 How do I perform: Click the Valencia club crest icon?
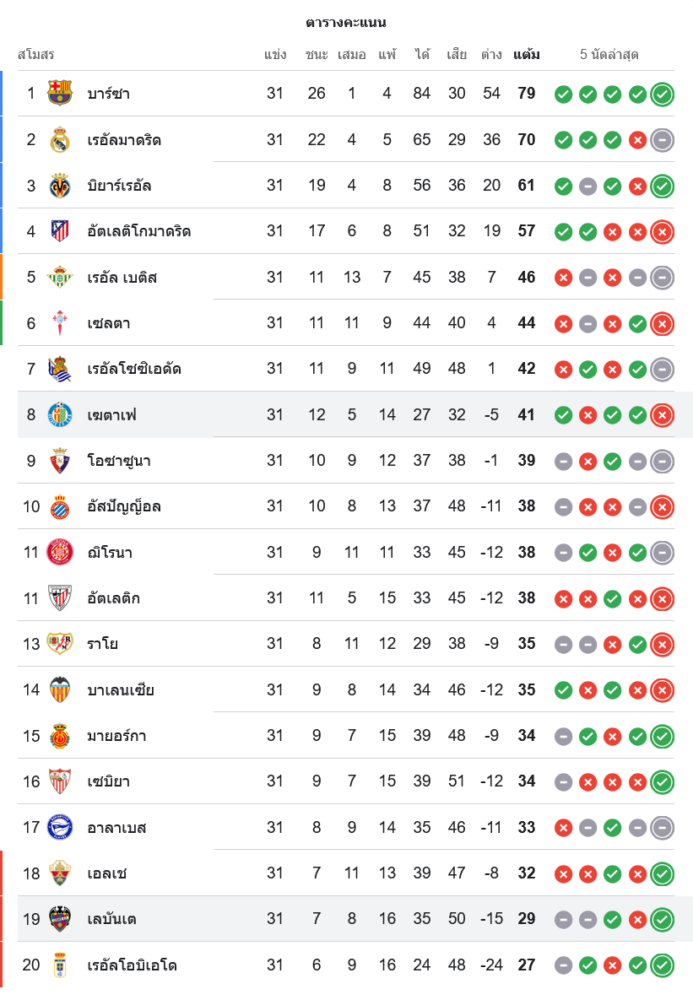[60, 690]
